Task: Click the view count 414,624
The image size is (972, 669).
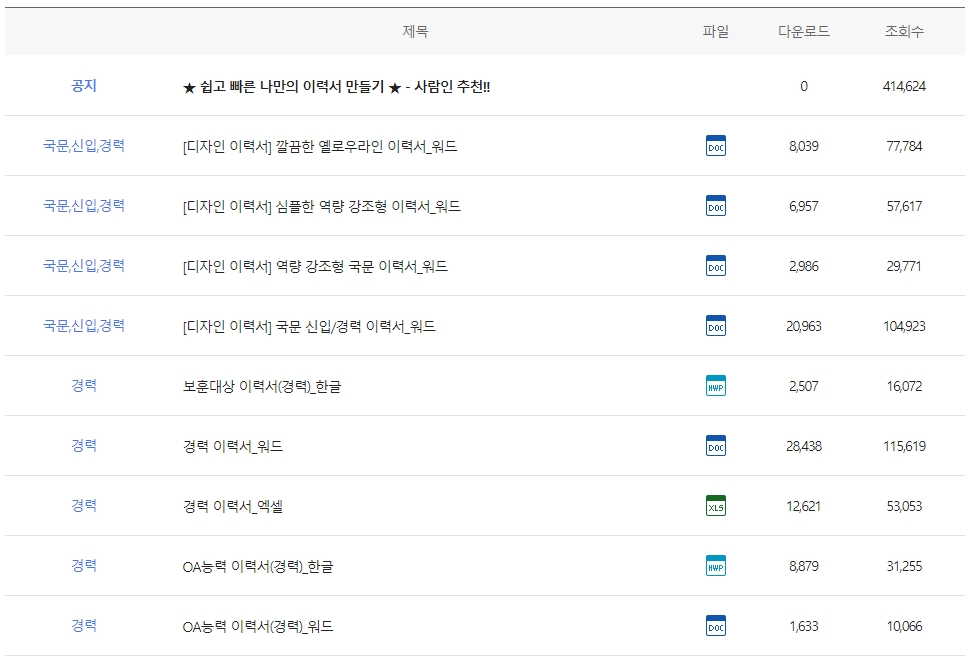Action: point(904,86)
